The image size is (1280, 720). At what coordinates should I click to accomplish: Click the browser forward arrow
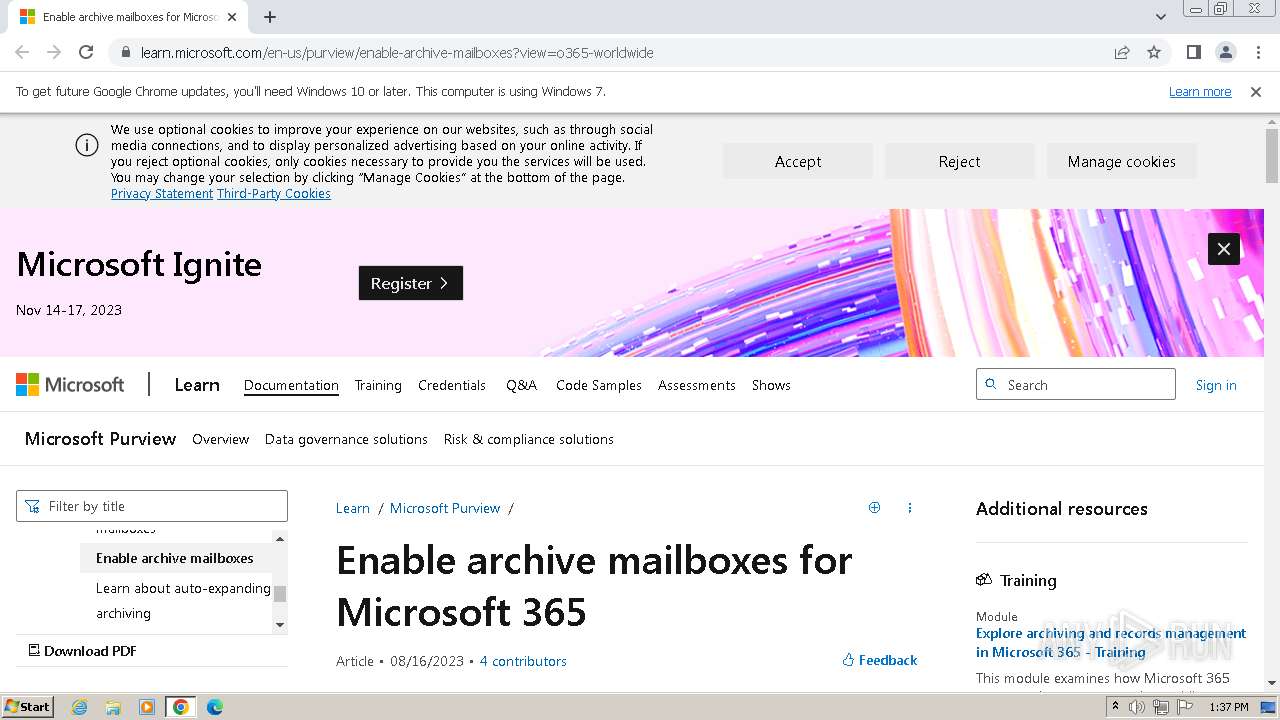[54, 52]
